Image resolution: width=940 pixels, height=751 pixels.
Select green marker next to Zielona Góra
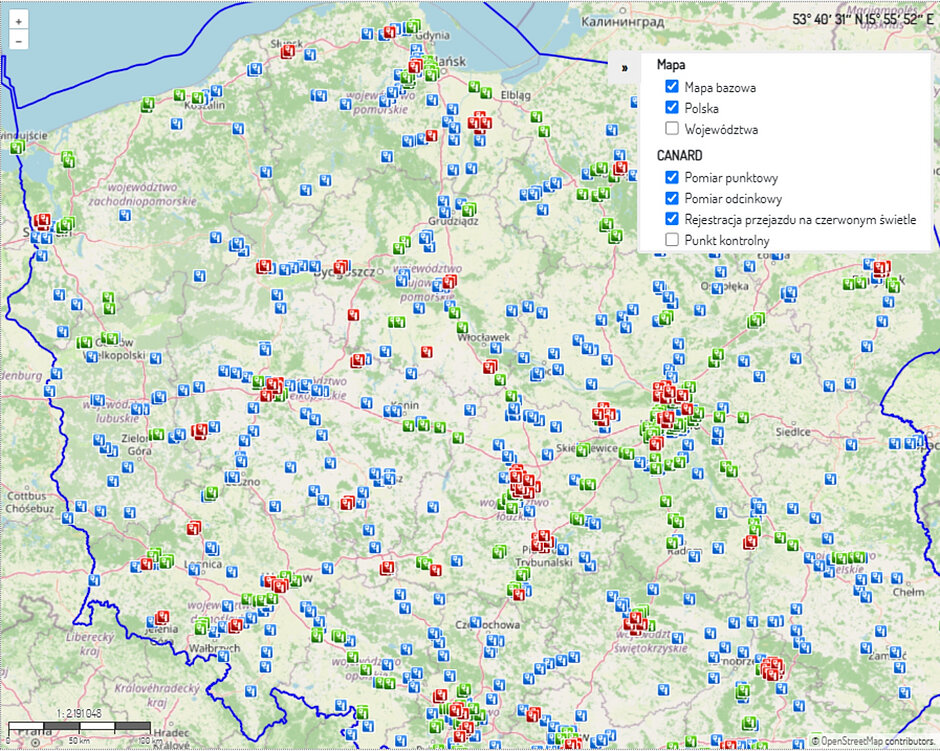click(156, 434)
